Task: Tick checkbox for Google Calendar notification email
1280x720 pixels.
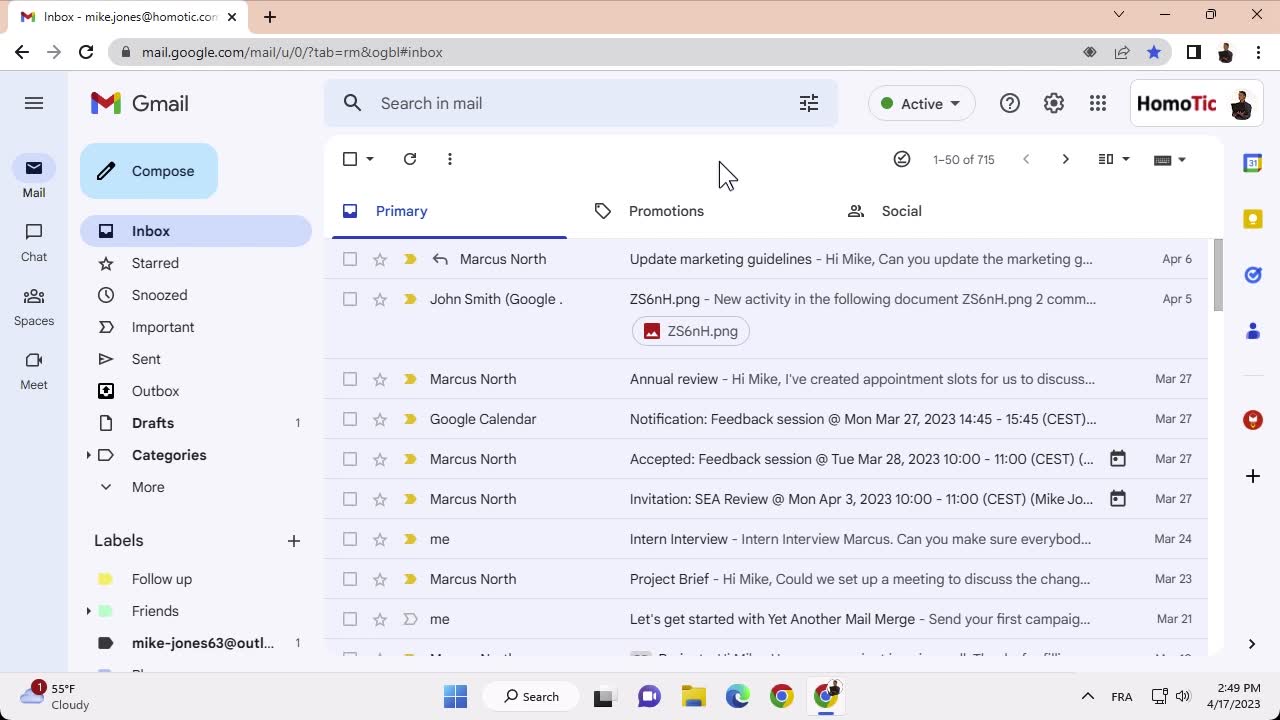Action: click(350, 419)
